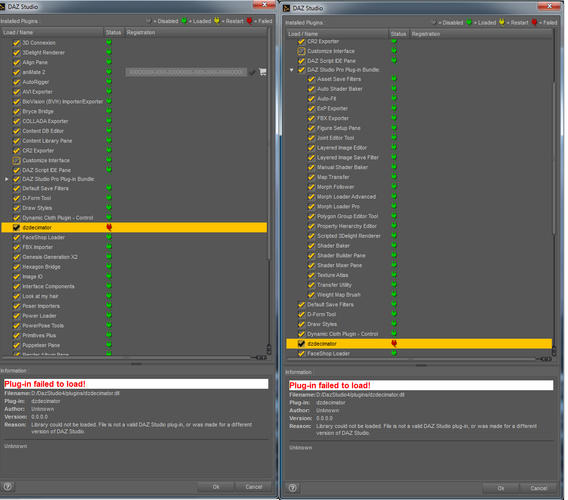Select the Content Library Pane row

click(134, 141)
